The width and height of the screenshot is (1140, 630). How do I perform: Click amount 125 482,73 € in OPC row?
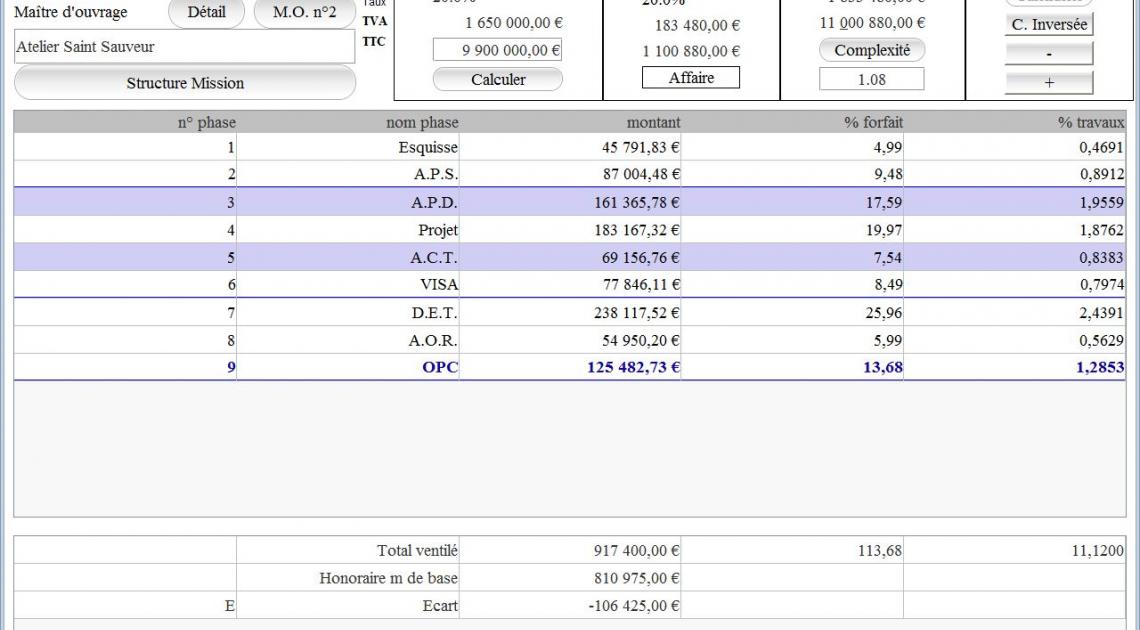(x=633, y=368)
